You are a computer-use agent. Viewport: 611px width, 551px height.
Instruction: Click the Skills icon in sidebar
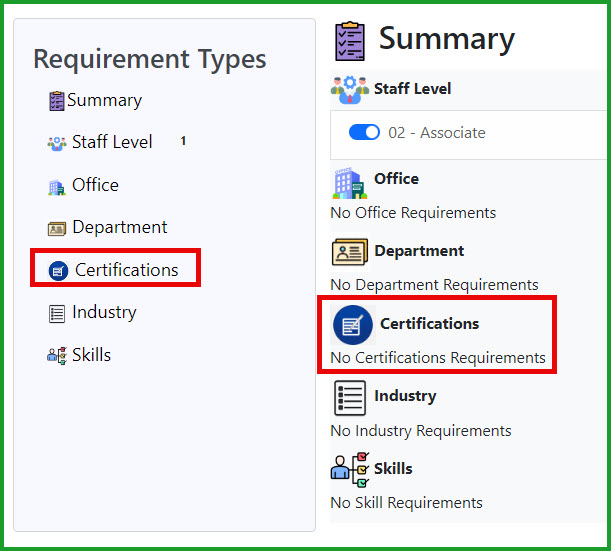(57, 355)
